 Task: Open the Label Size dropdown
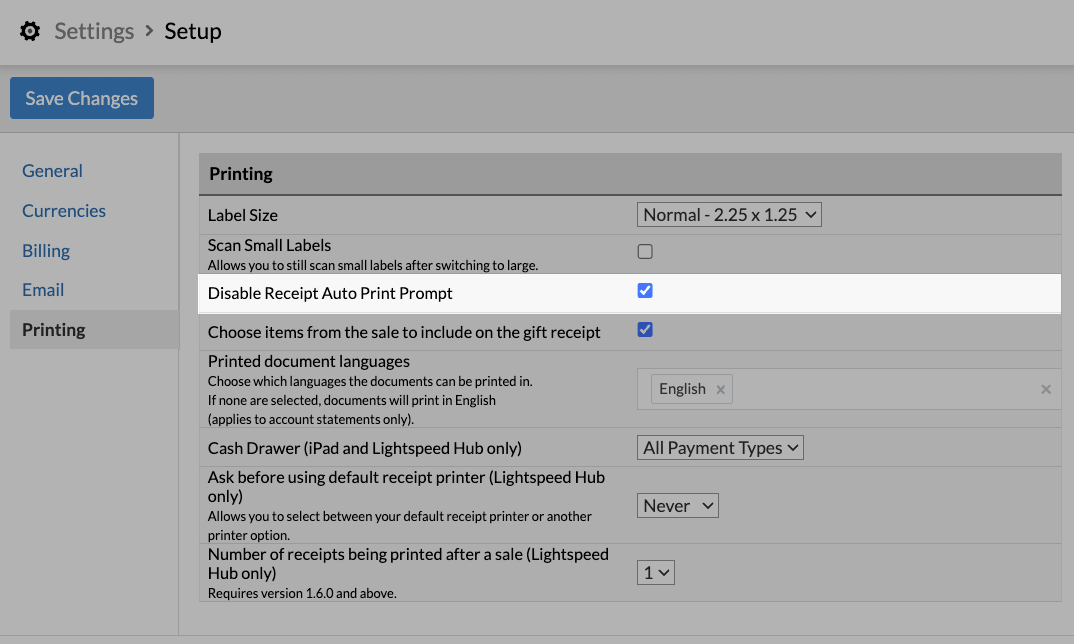click(729, 214)
